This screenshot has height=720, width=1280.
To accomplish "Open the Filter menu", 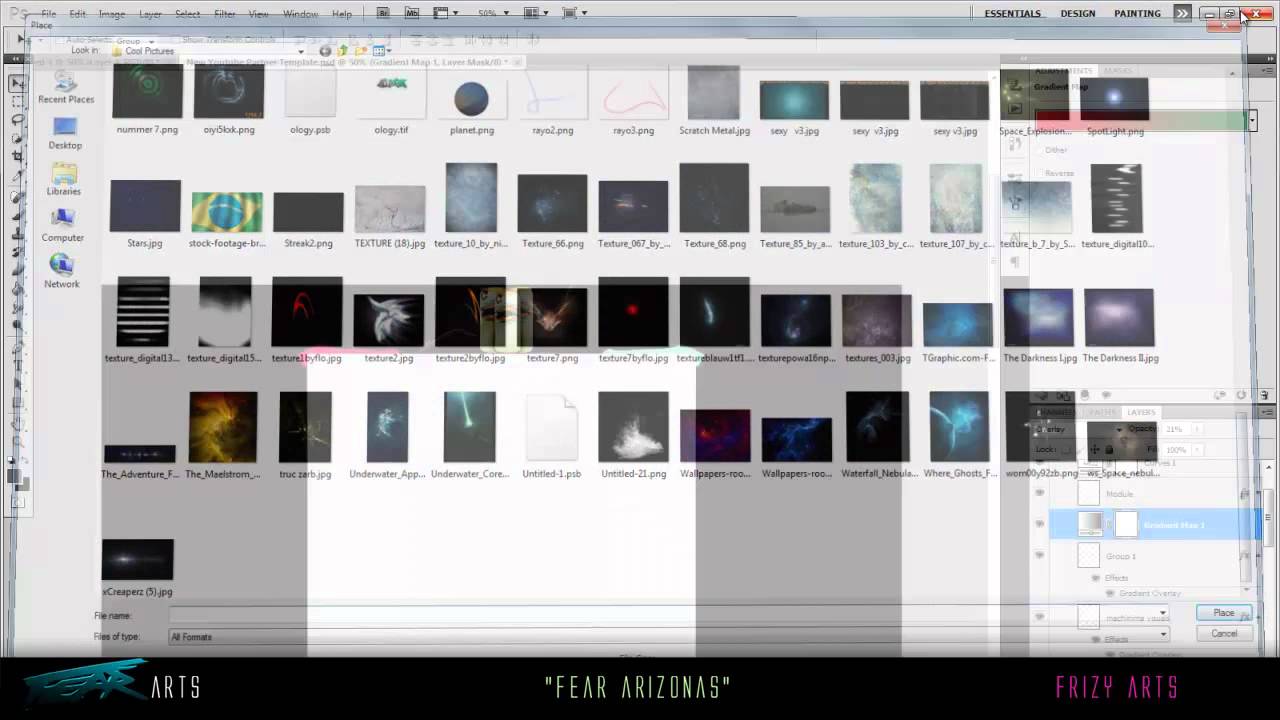I will tap(225, 14).
